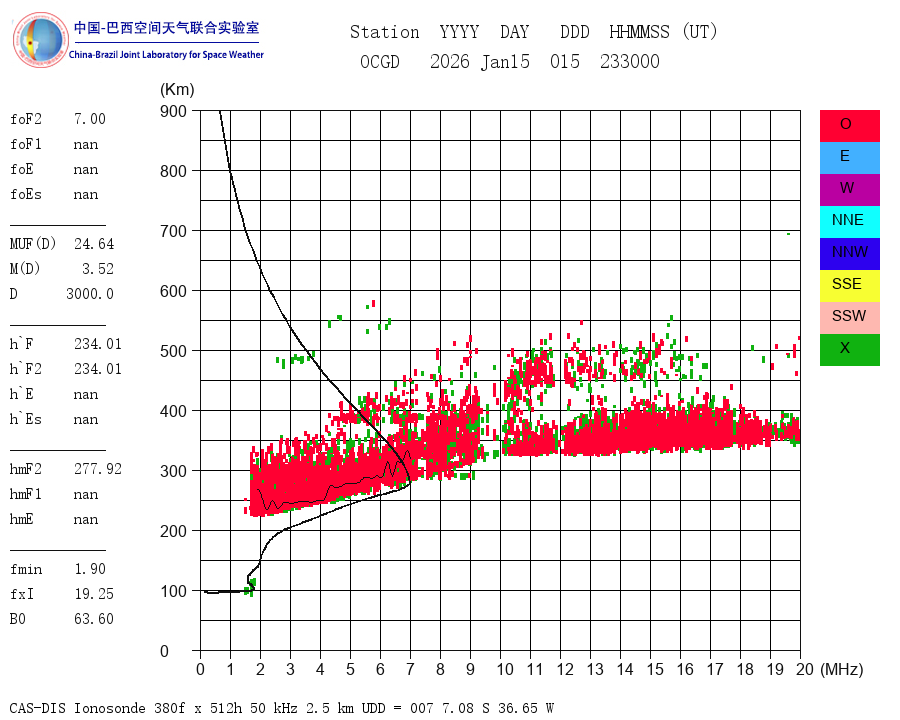The width and height of the screenshot is (900, 720).
Task: Click the purple W legend swatch
Action: point(849,189)
